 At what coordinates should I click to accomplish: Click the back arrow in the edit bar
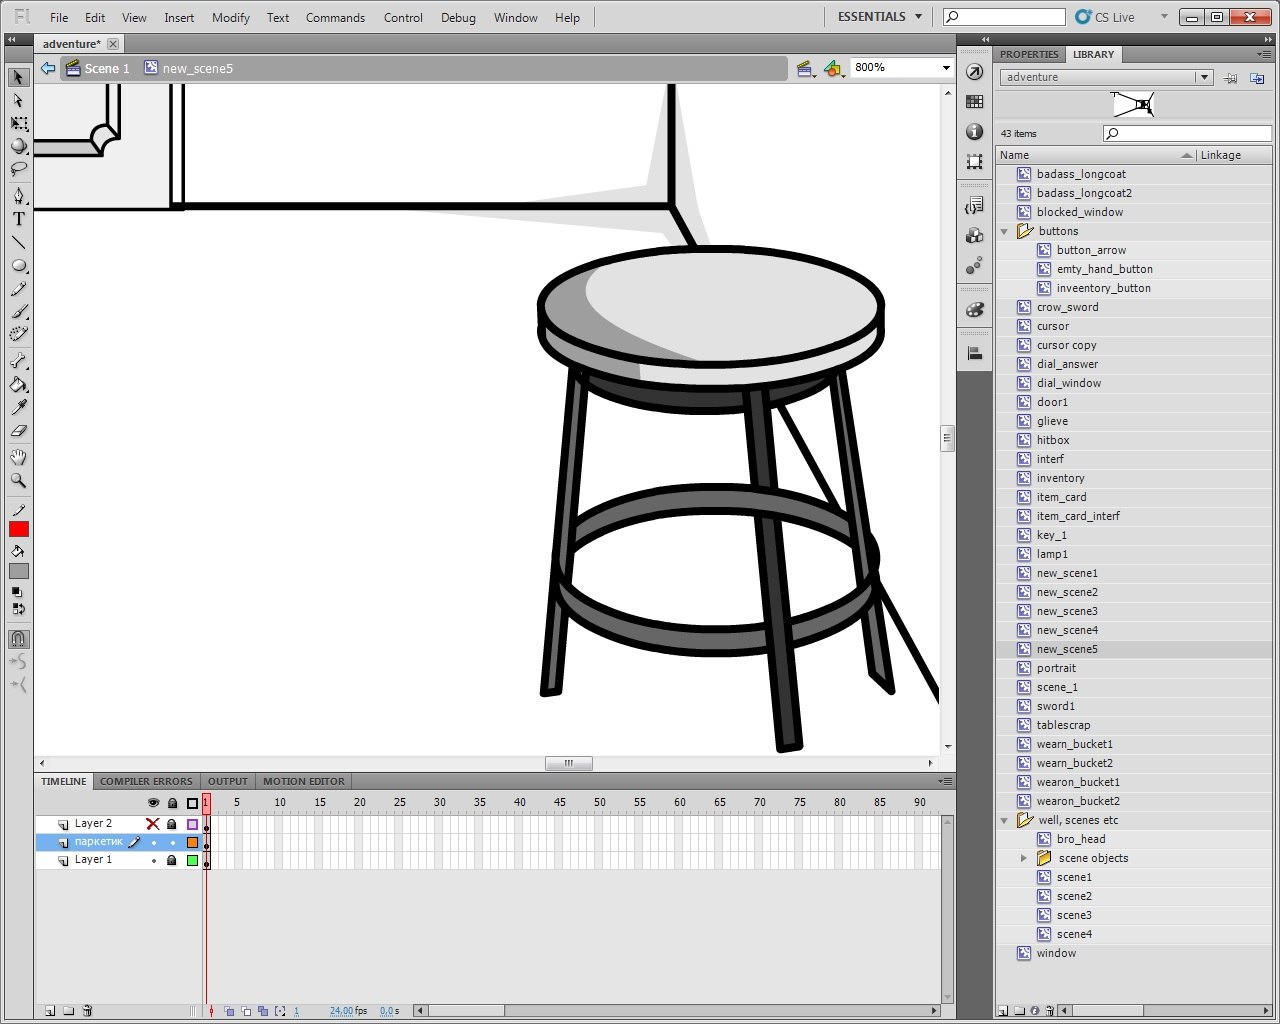coord(48,68)
